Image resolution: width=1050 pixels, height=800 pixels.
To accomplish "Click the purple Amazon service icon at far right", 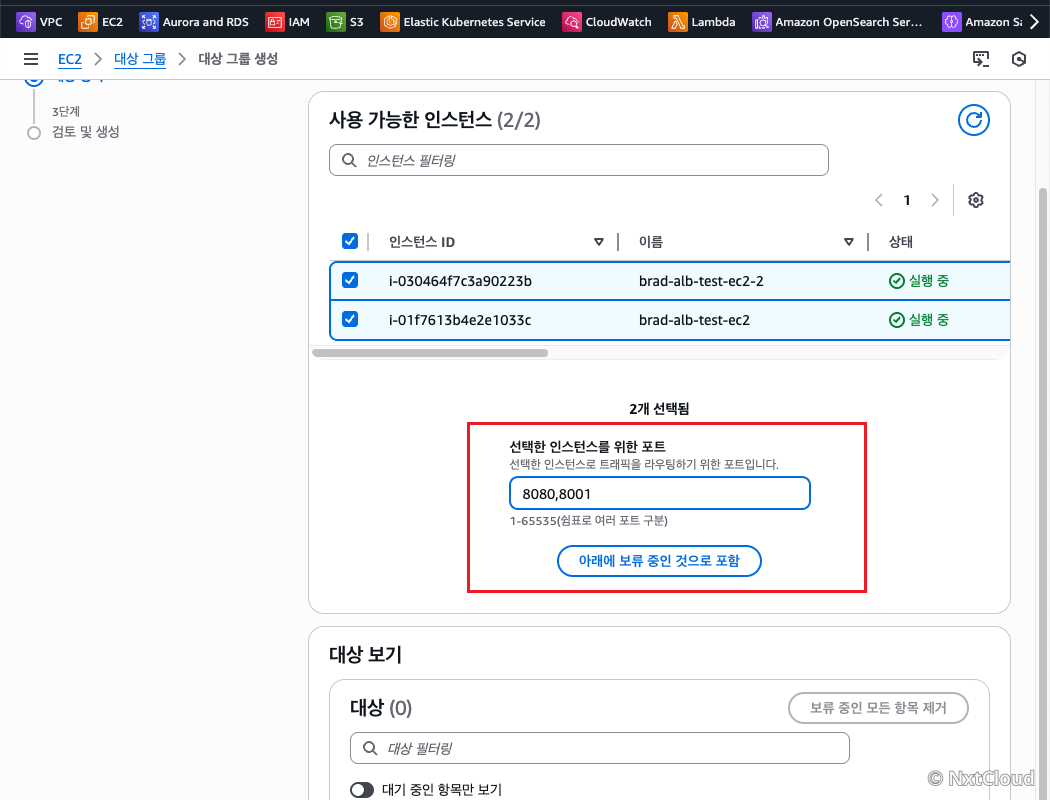I will coord(951,22).
